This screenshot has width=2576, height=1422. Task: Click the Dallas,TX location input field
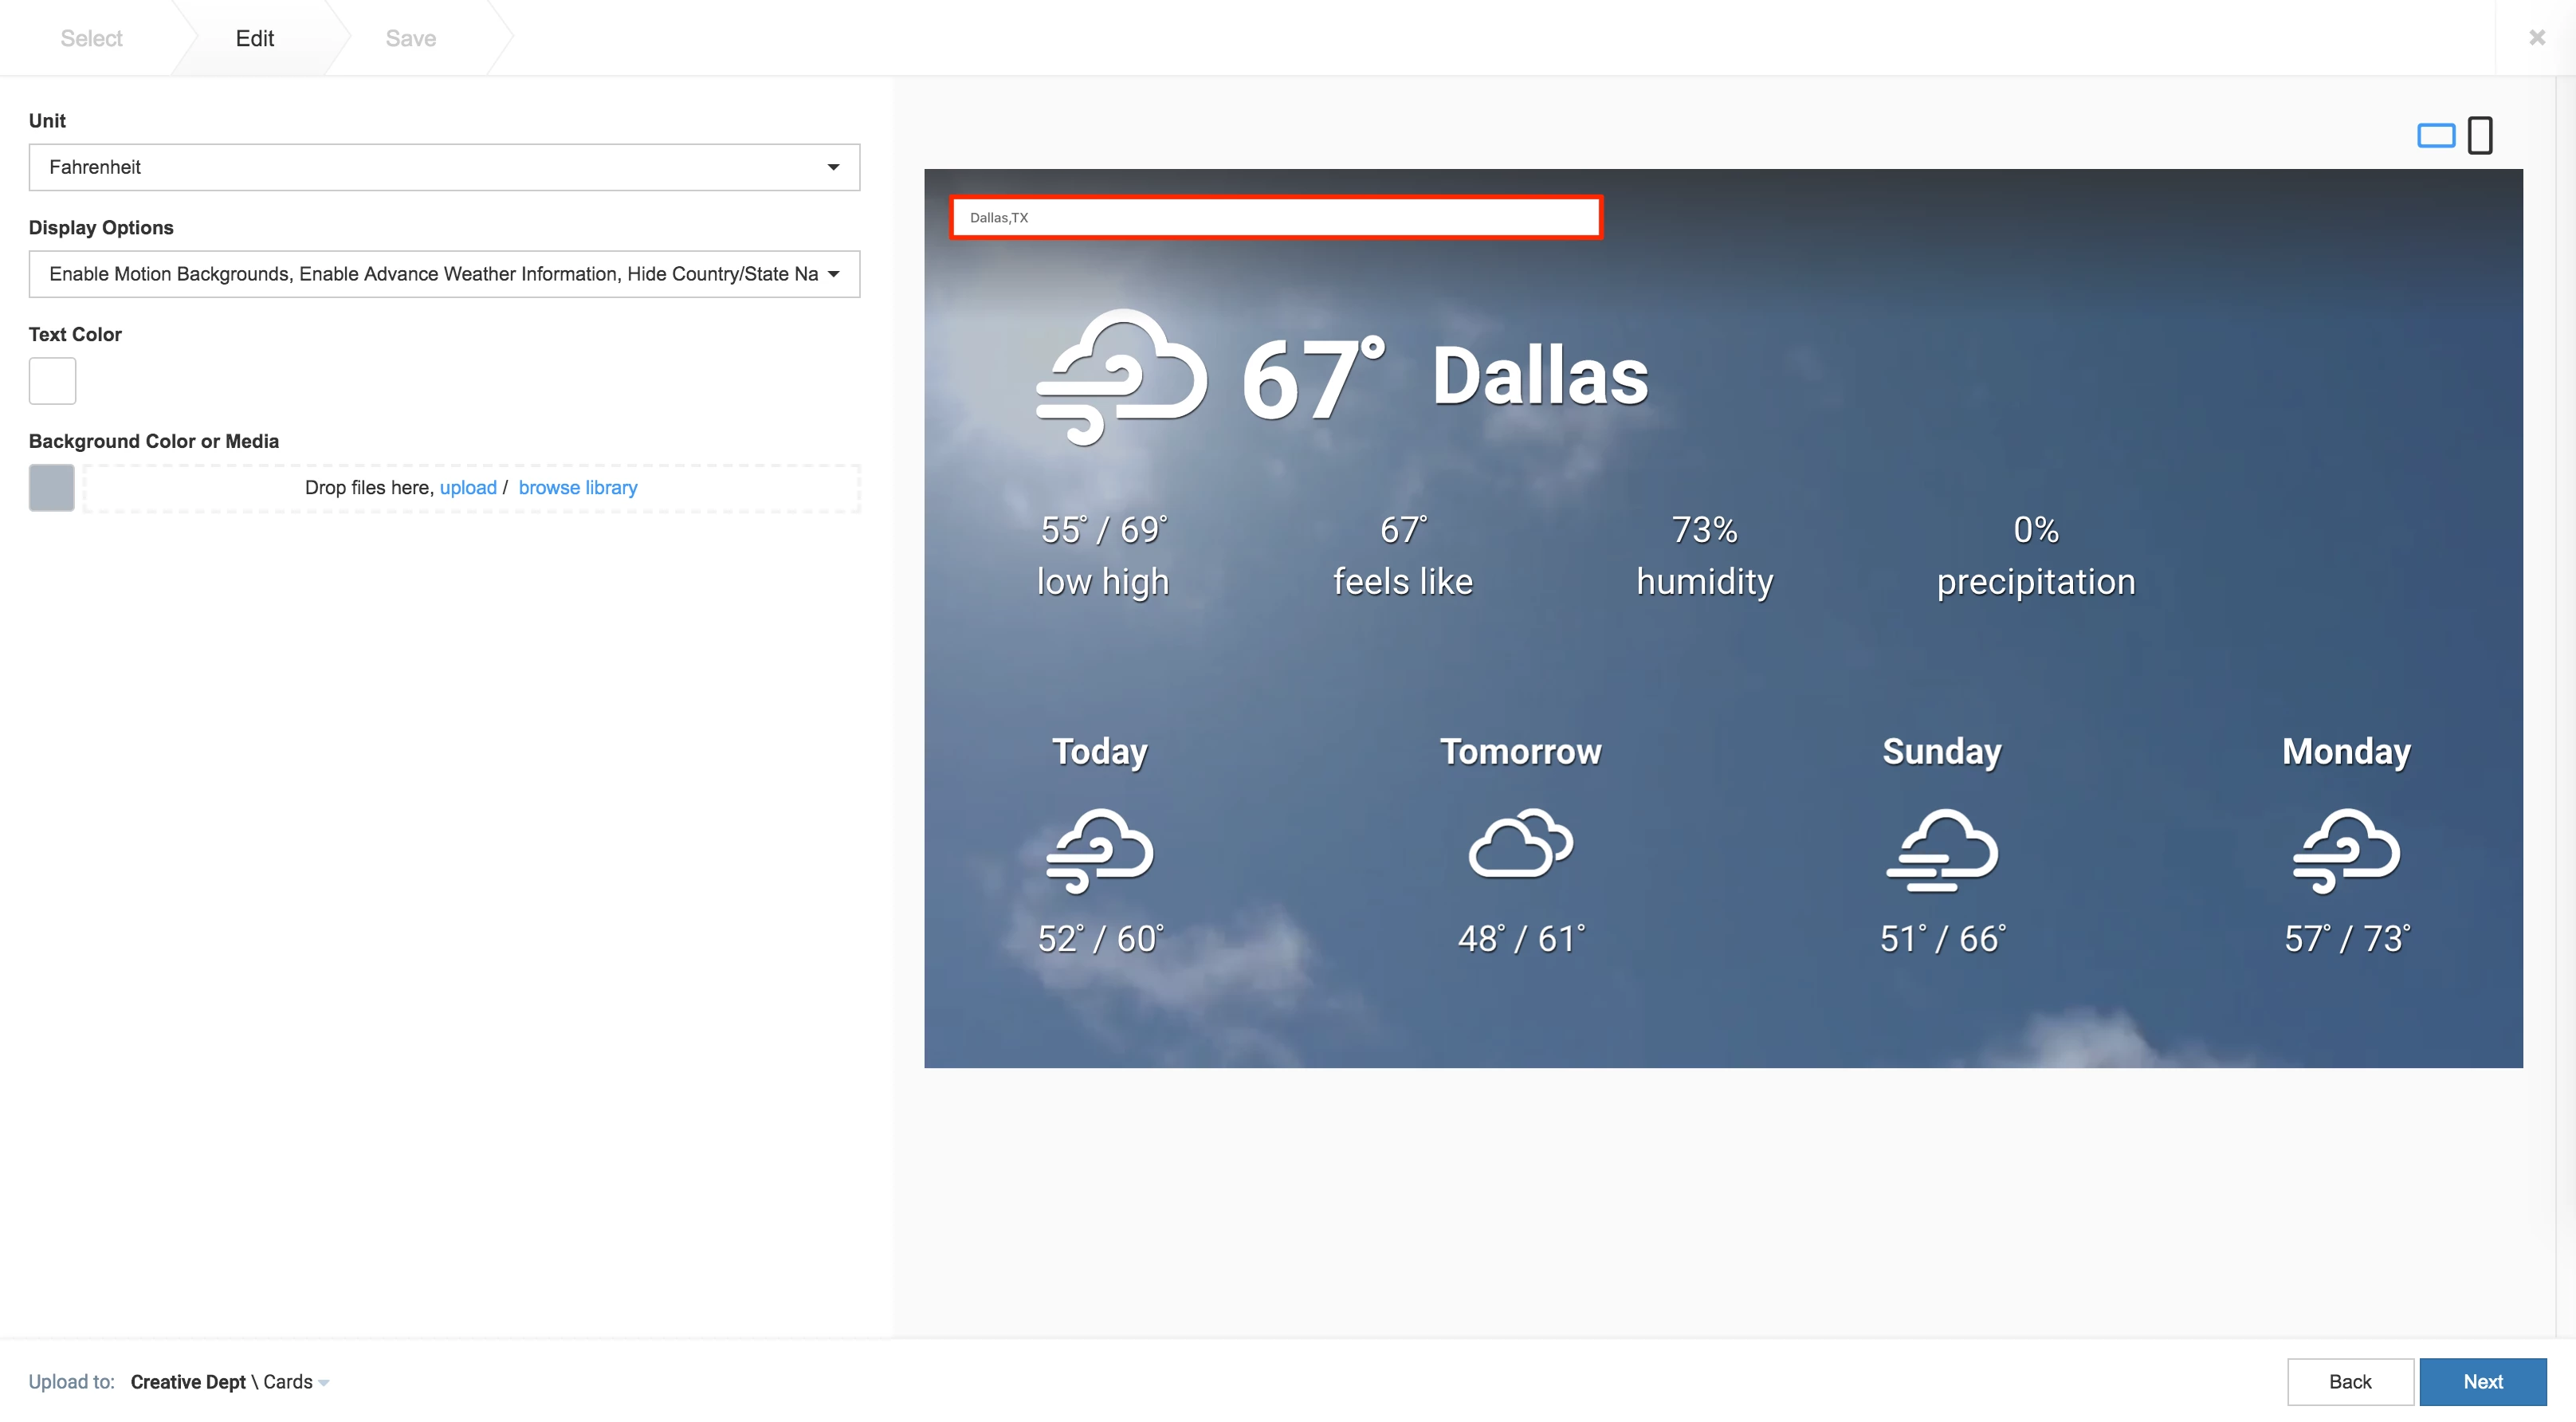click(x=1275, y=218)
